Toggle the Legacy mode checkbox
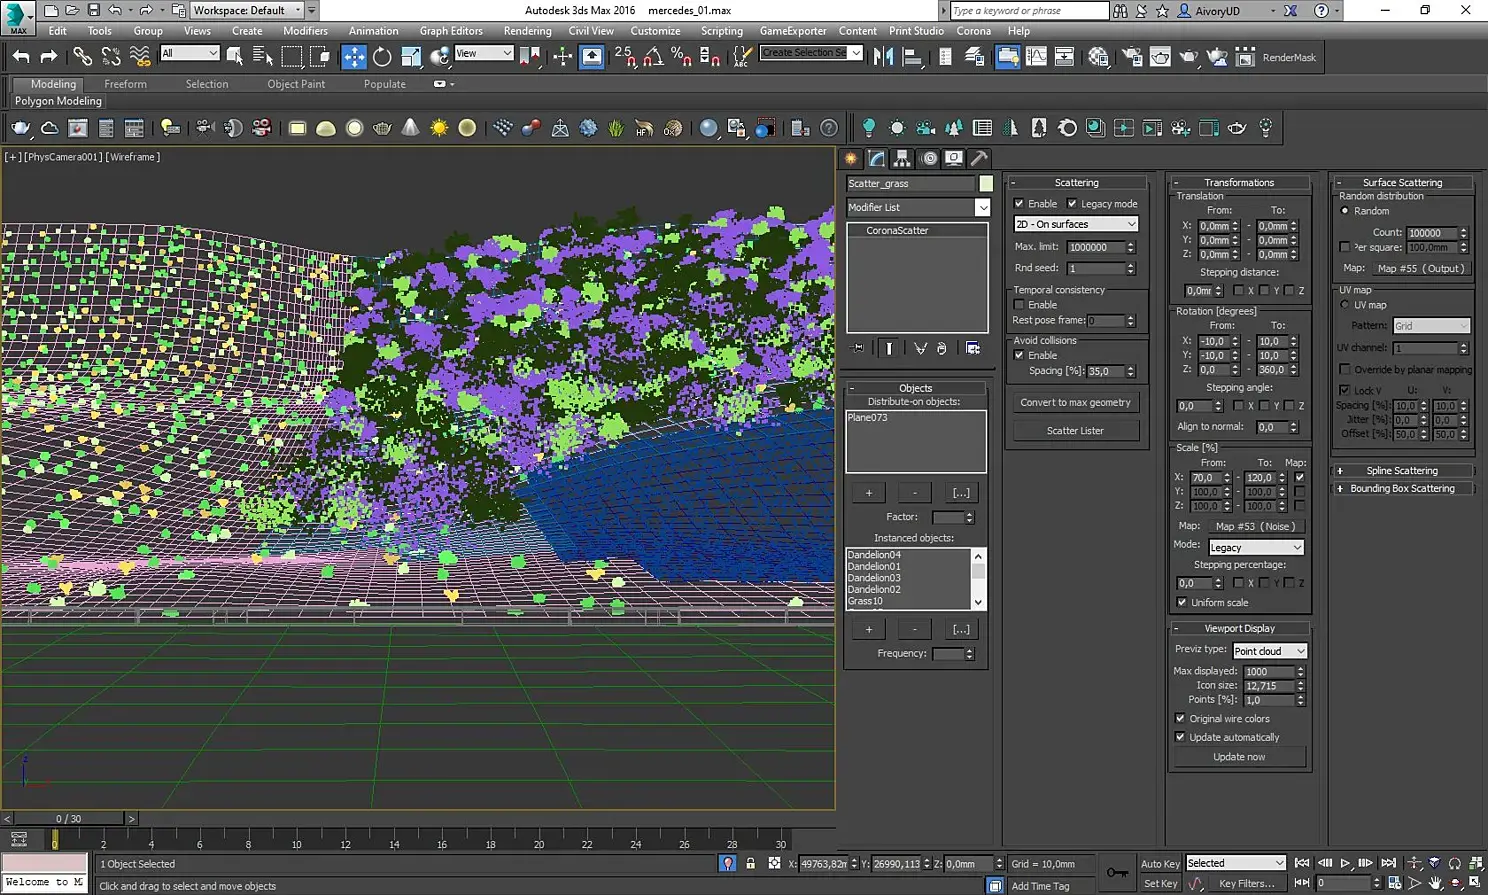 tap(1072, 204)
